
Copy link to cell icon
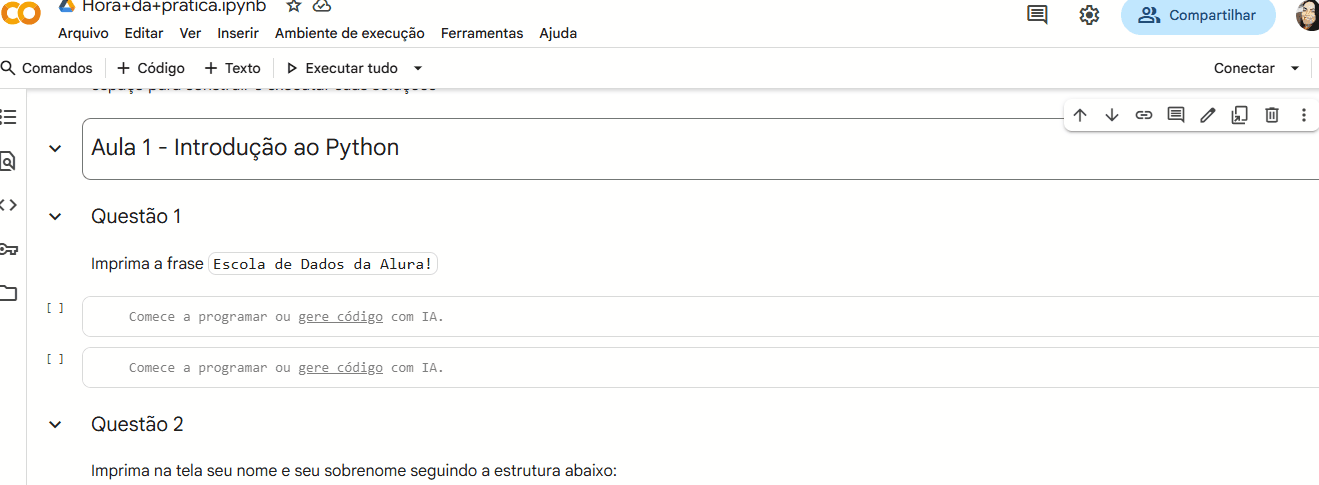pyautogui.click(x=1144, y=115)
